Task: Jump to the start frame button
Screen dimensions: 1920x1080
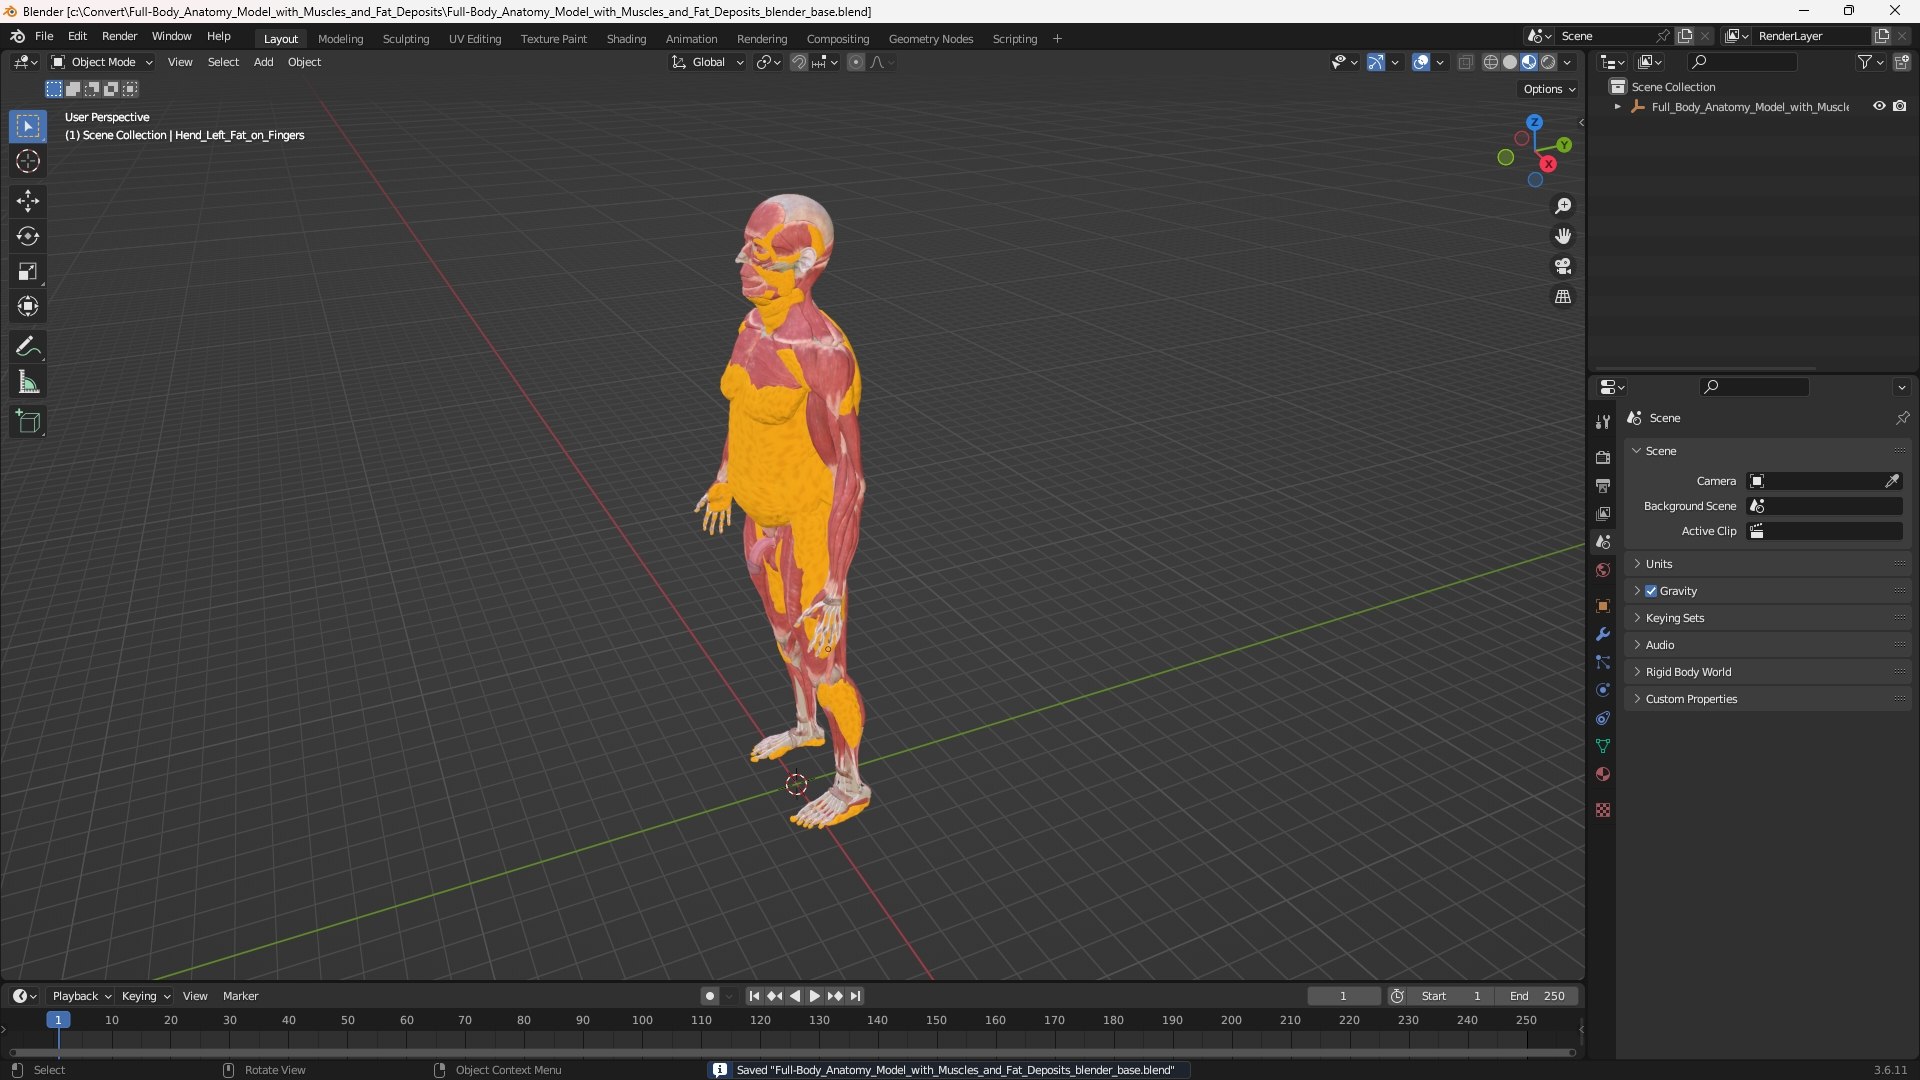Action: (x=754, y=996)
